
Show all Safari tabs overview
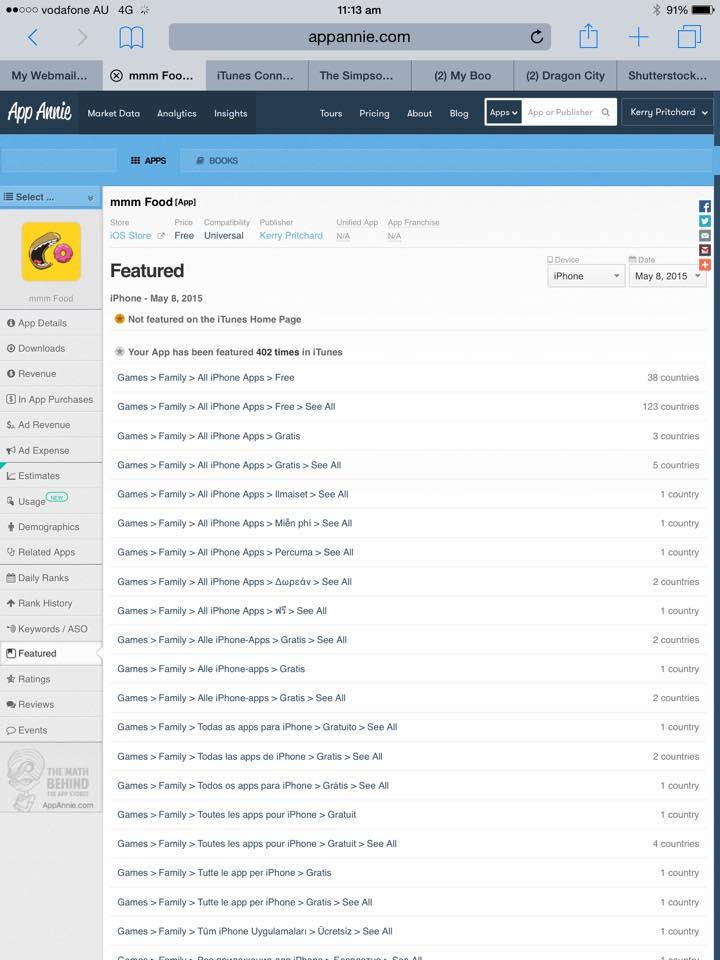pyautogui.click(x=689, y=37)
